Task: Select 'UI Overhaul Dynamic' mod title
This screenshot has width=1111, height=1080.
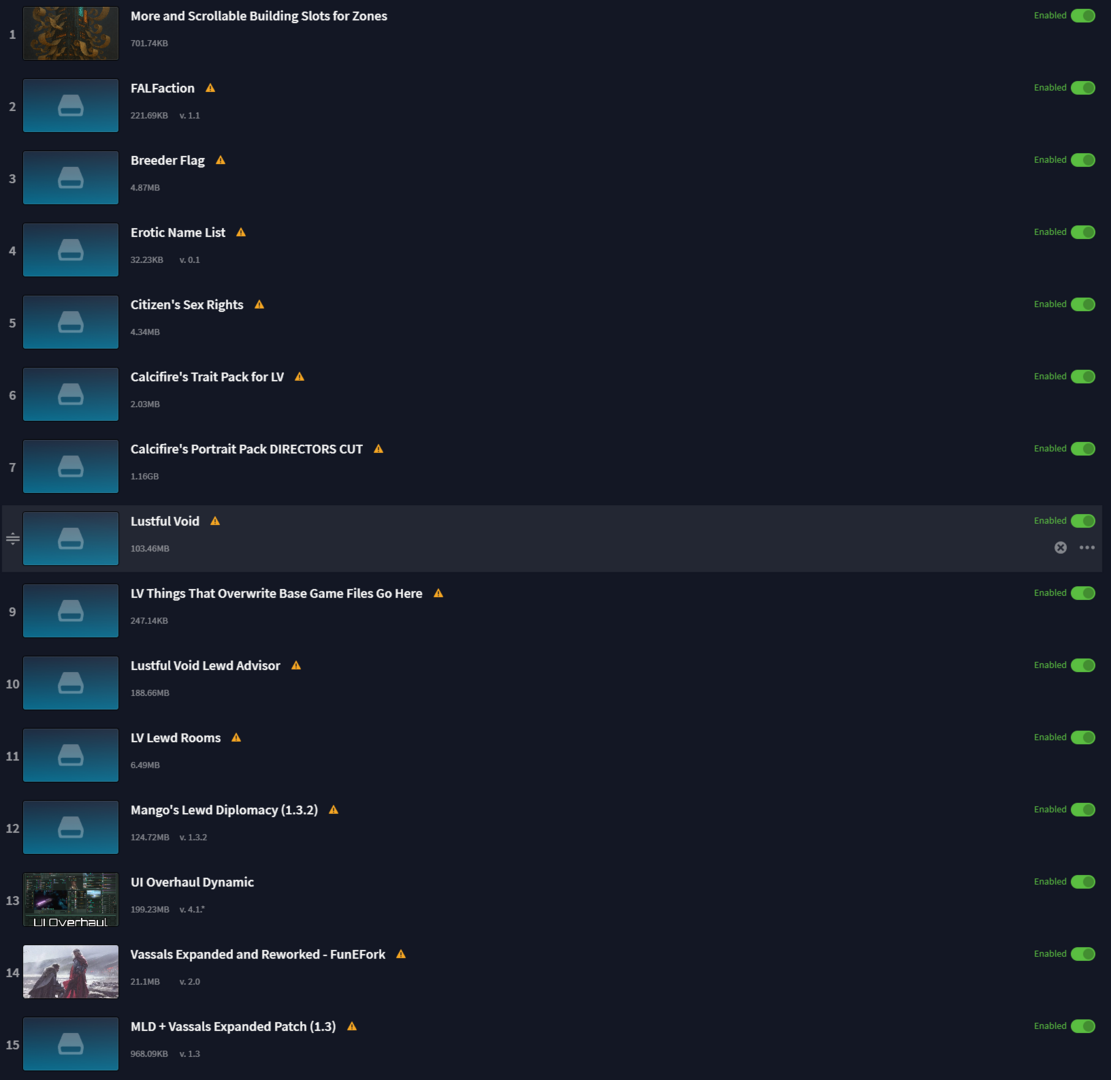Action: coord(192,882)
